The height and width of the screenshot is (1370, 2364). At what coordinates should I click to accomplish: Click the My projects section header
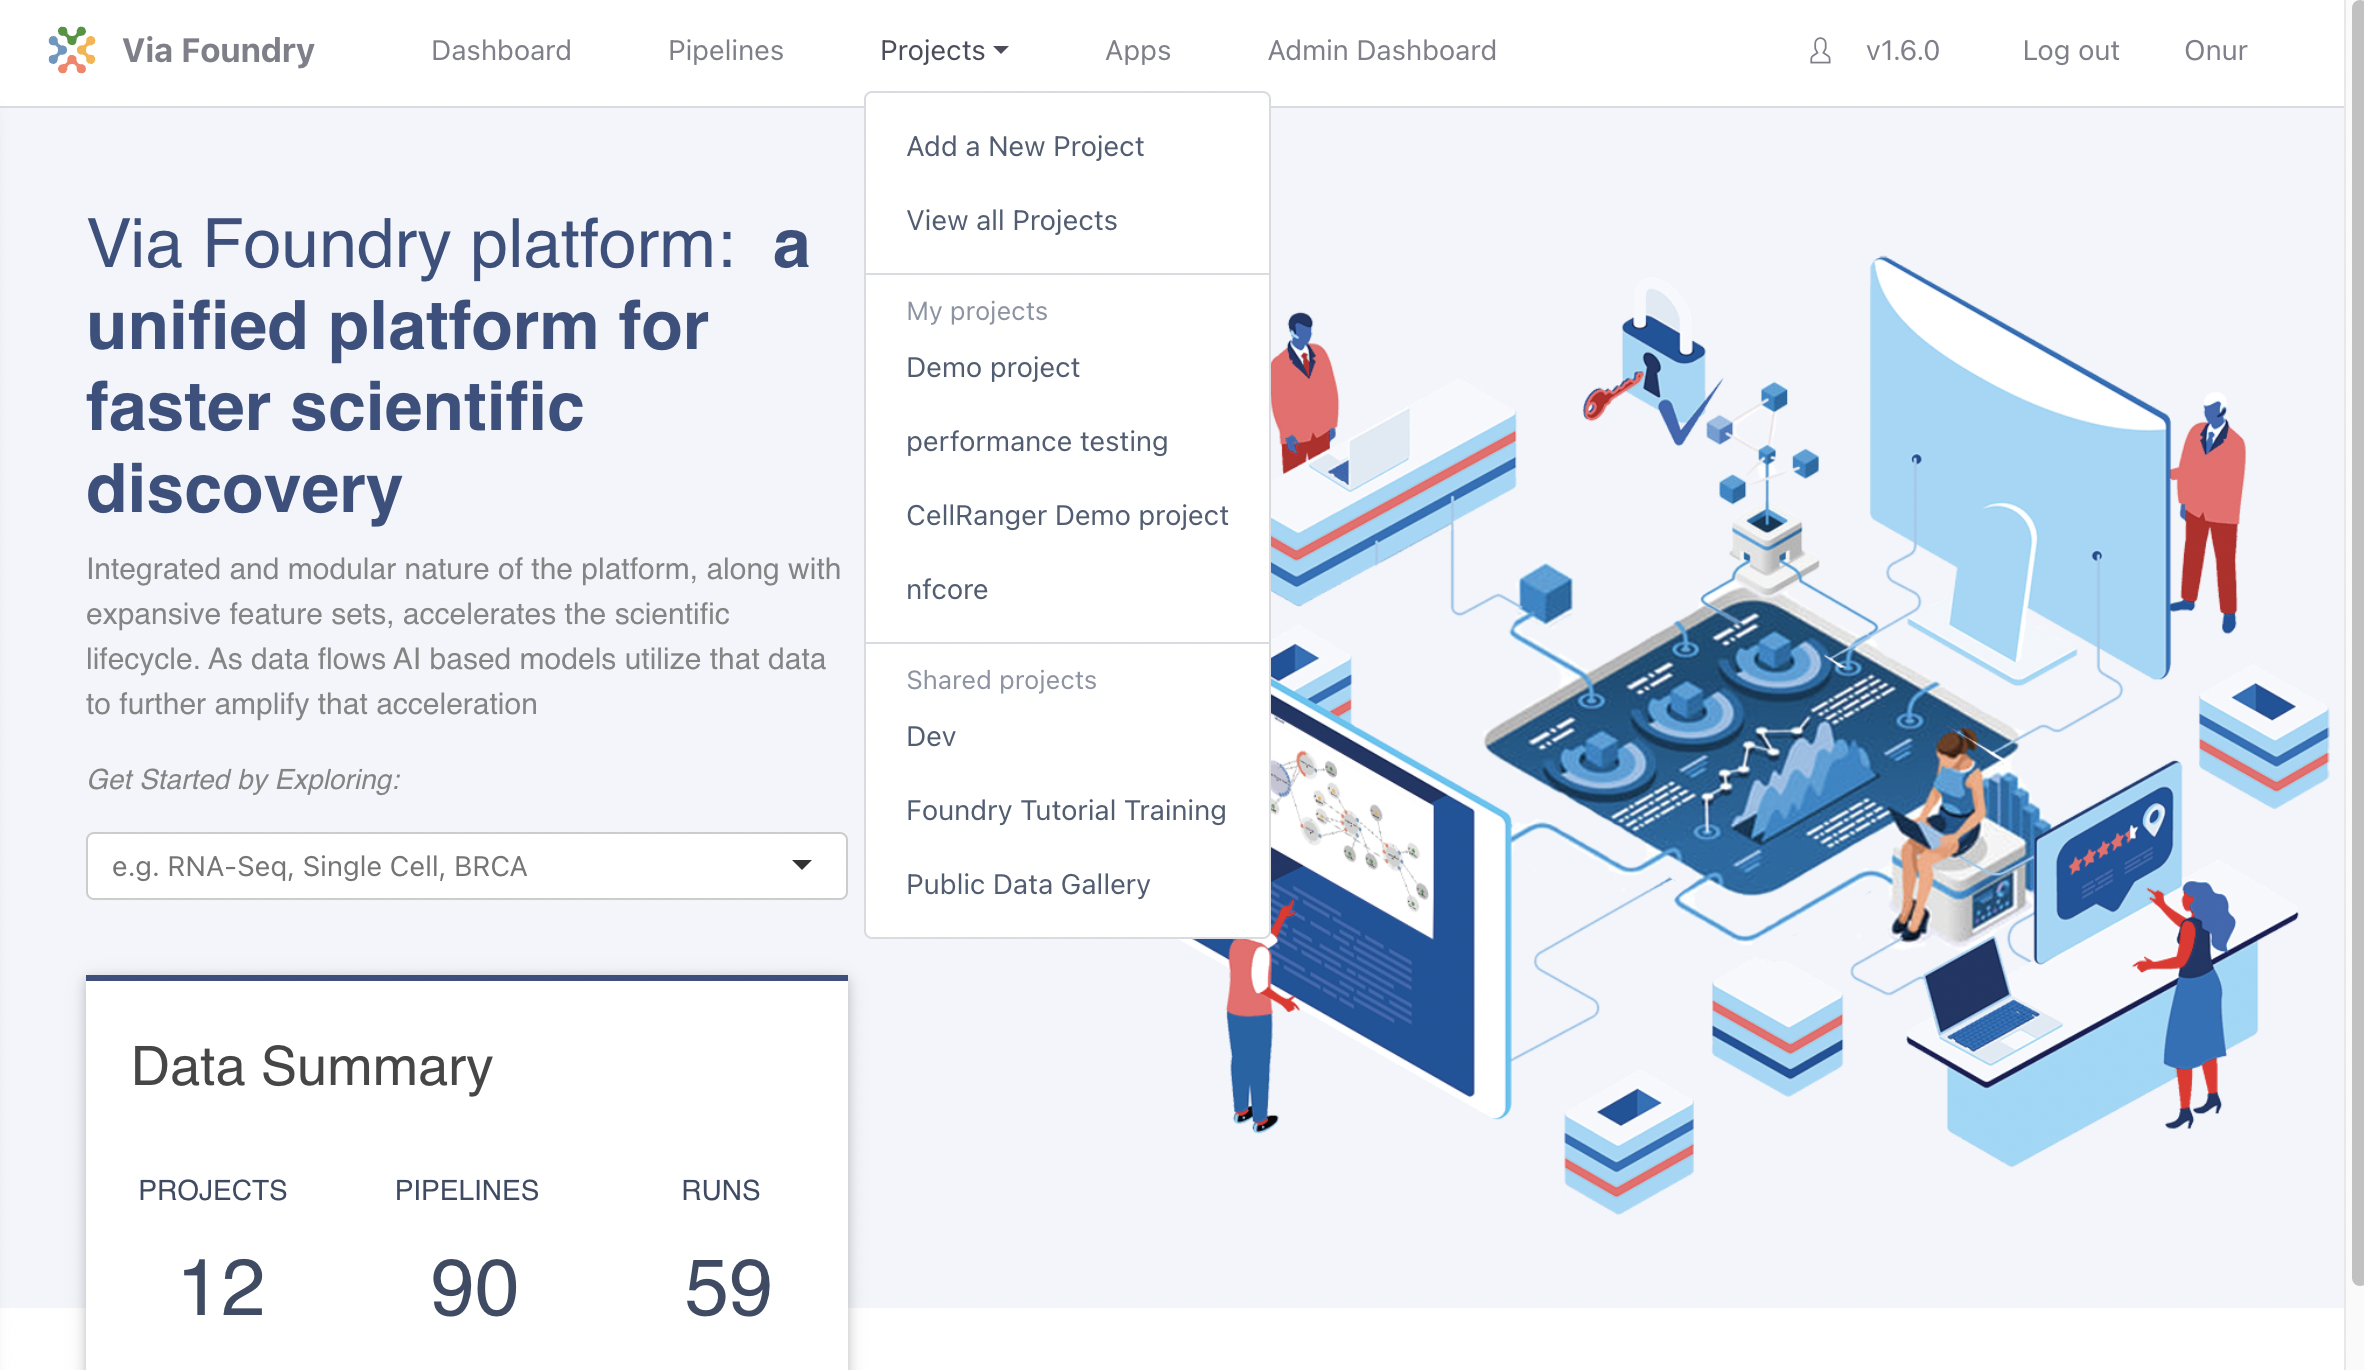977,312
